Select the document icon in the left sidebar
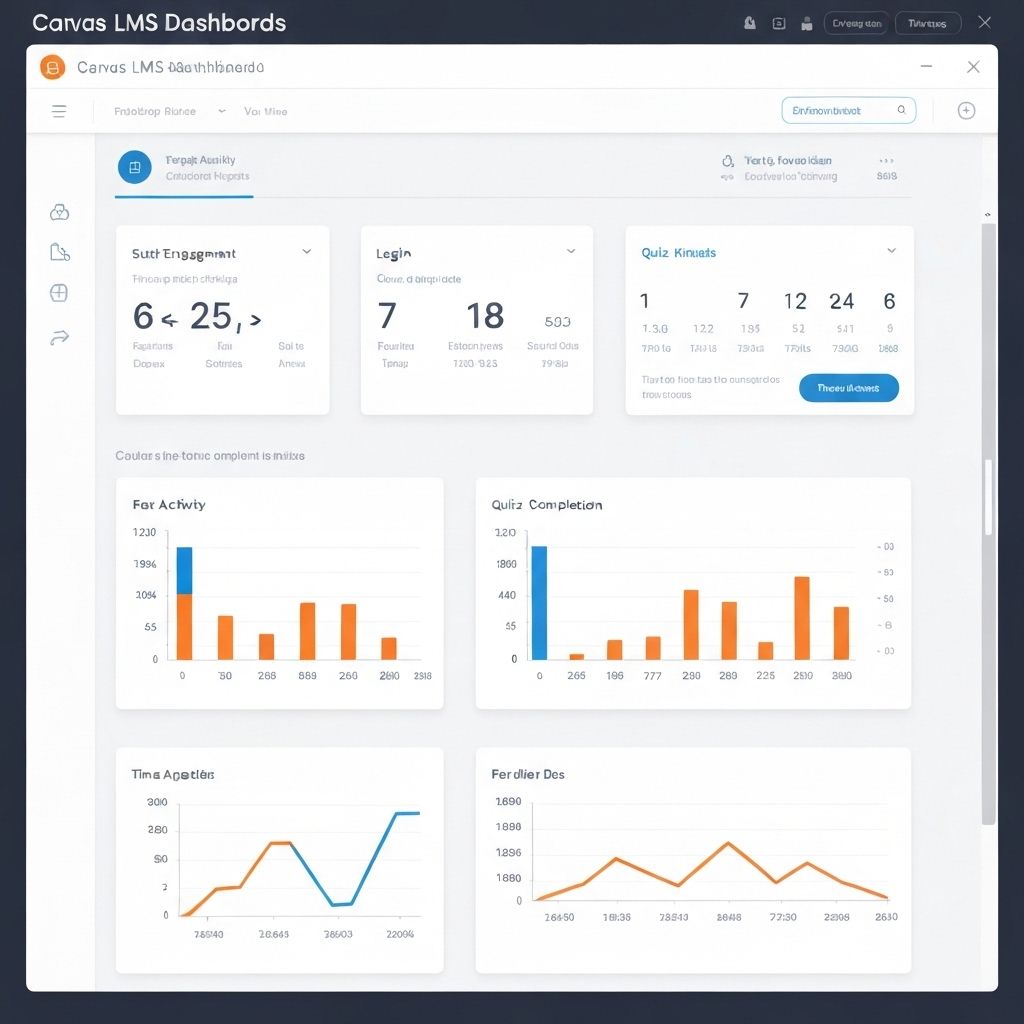This screenshot has width=1024, height=1024. pos(59,252)
